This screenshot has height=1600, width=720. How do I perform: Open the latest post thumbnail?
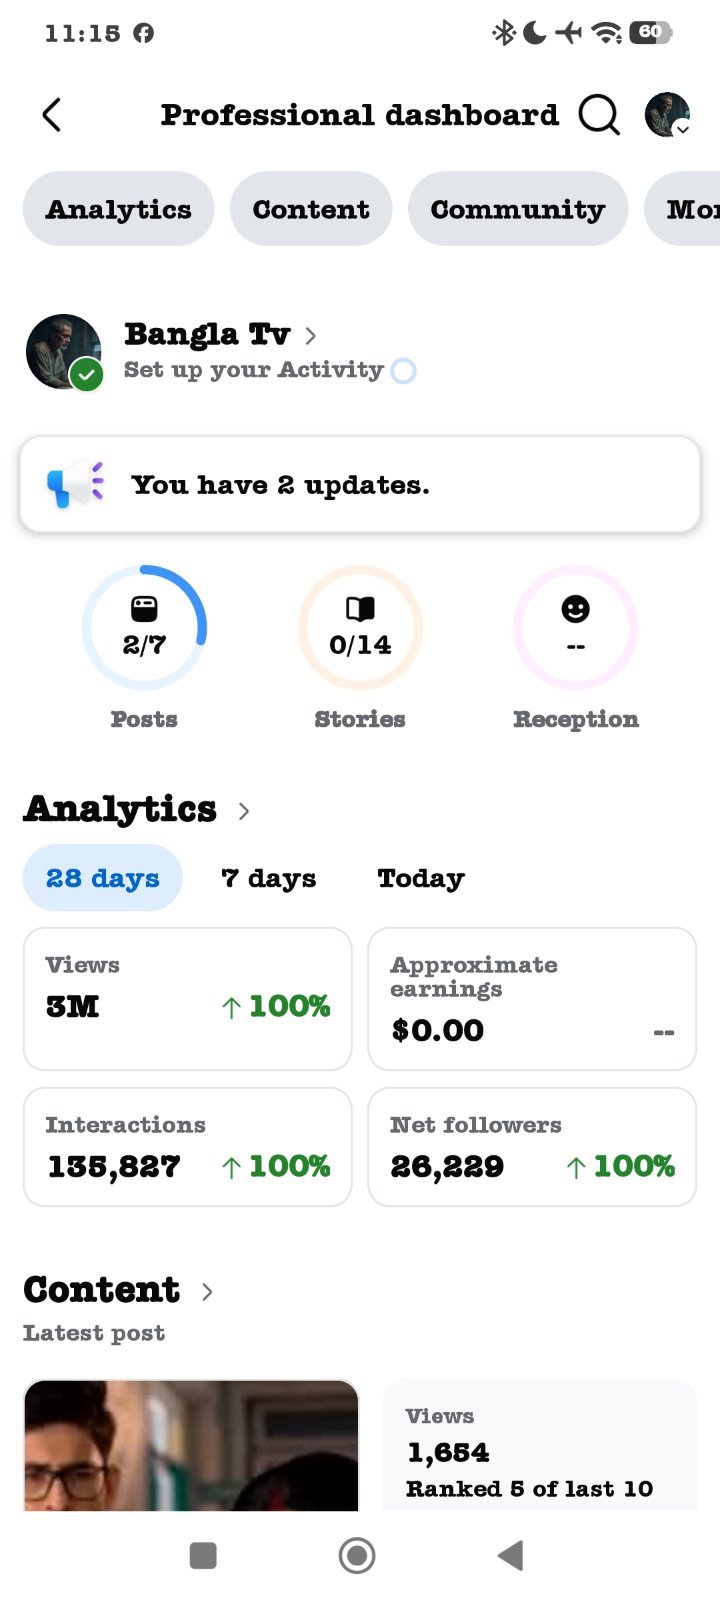(191, 1445)
